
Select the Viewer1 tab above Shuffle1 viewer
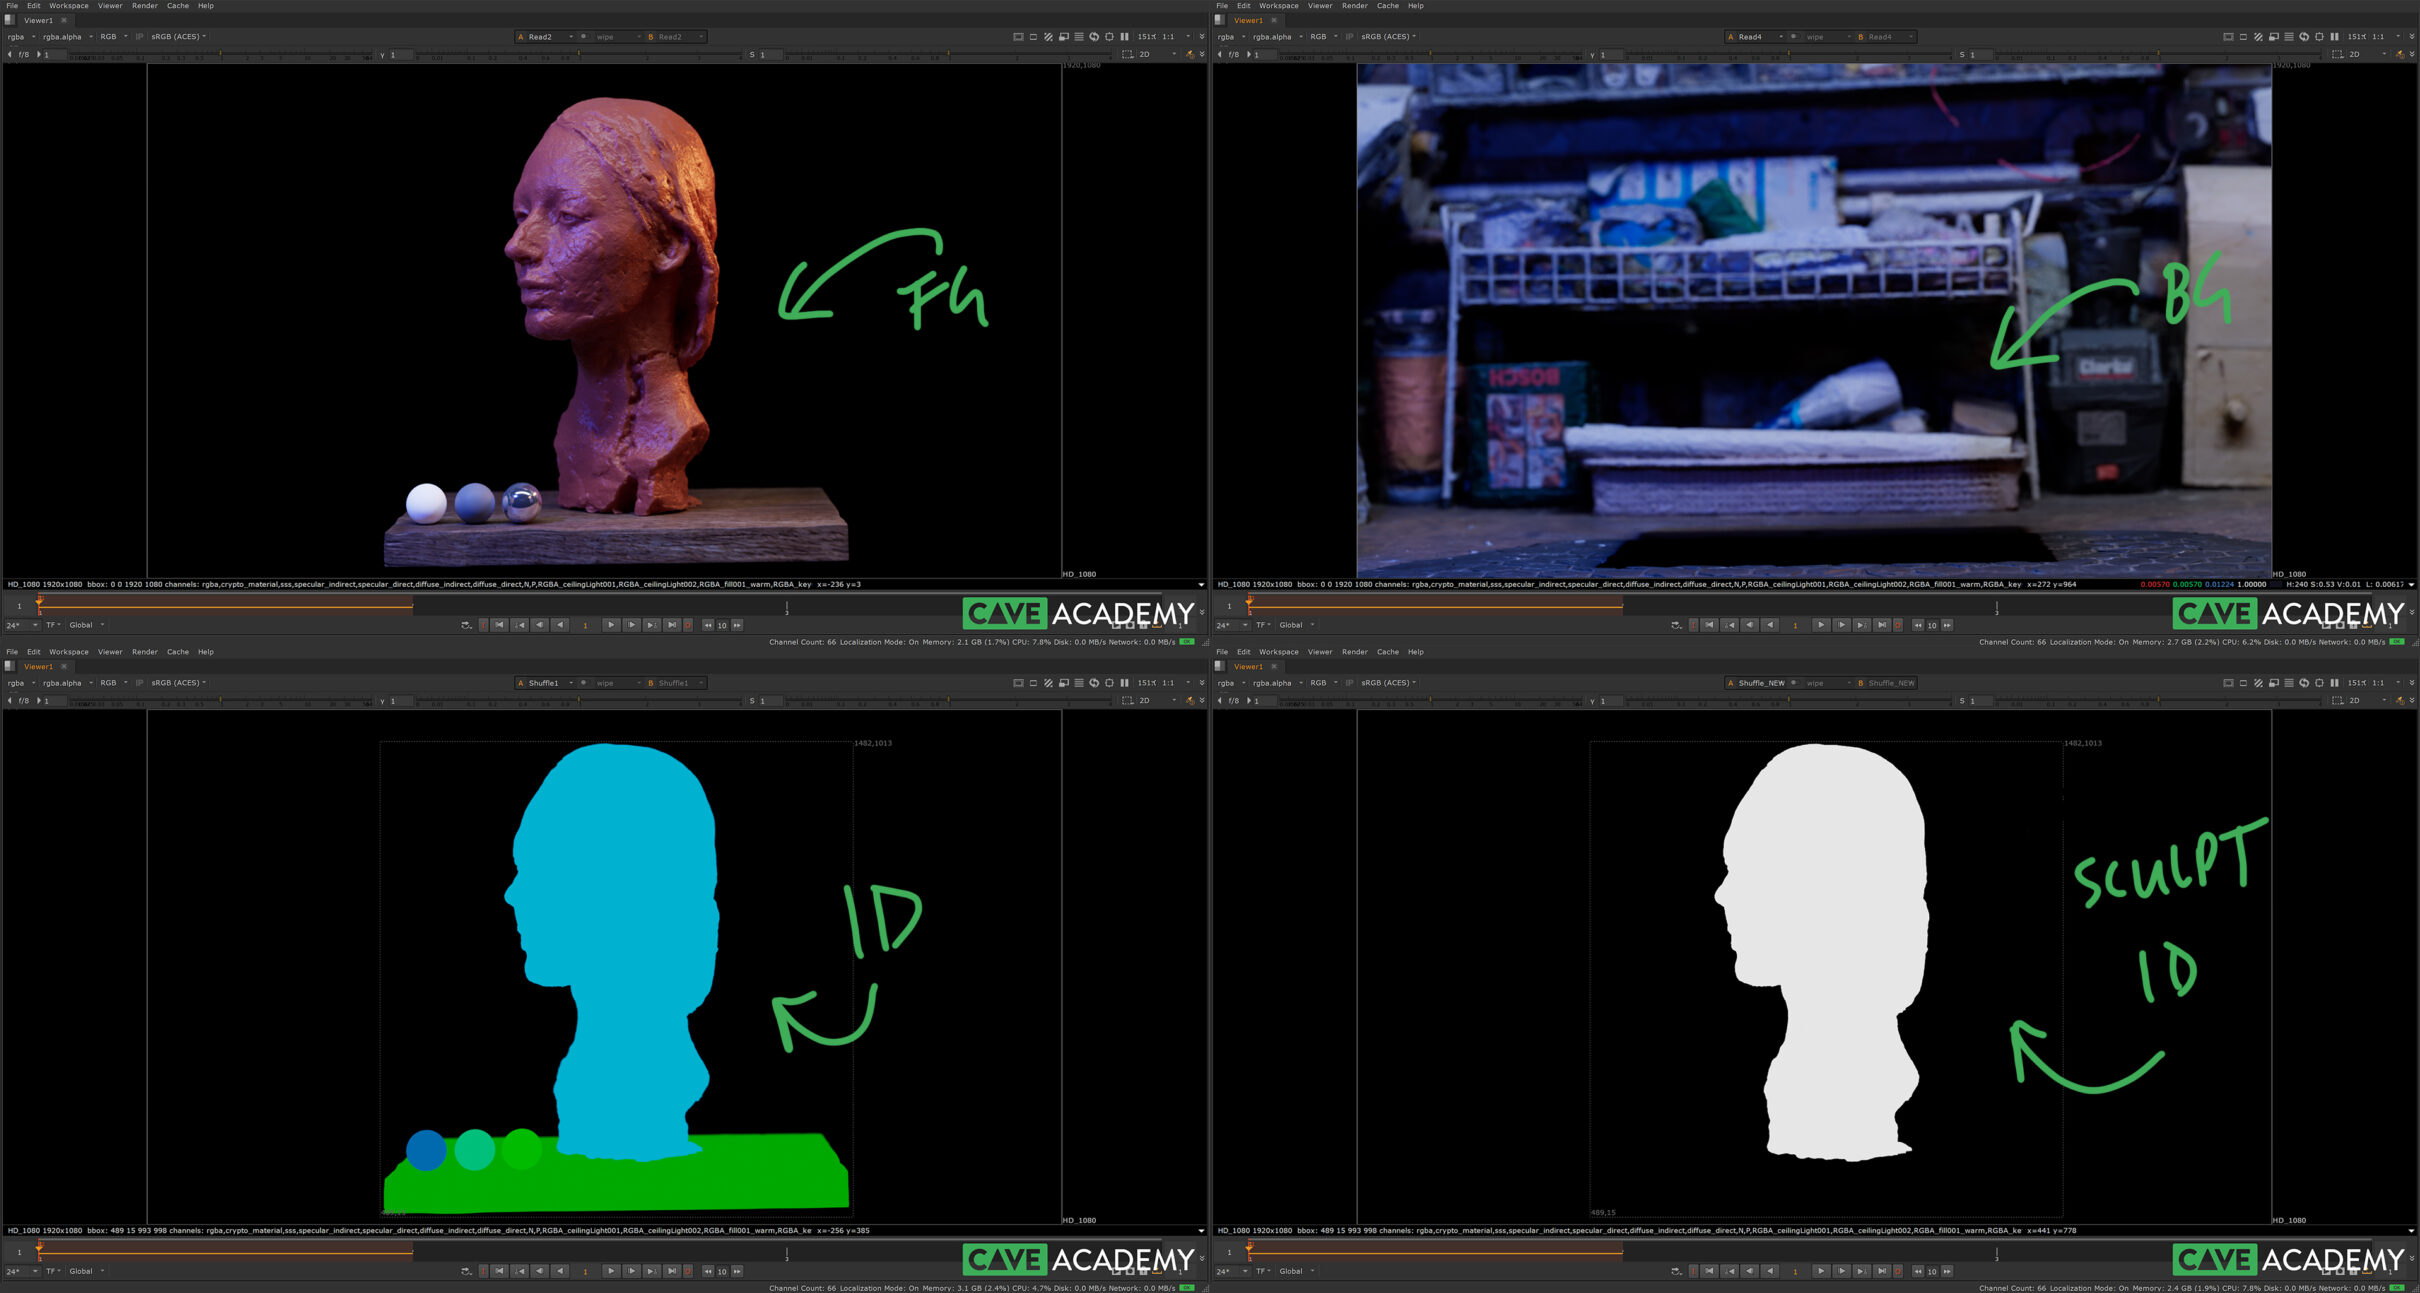(x=38, y=666)
